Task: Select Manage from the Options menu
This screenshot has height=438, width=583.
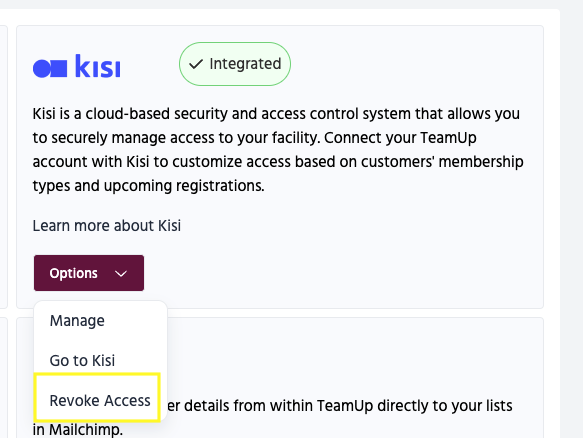Action: (77, 321)
